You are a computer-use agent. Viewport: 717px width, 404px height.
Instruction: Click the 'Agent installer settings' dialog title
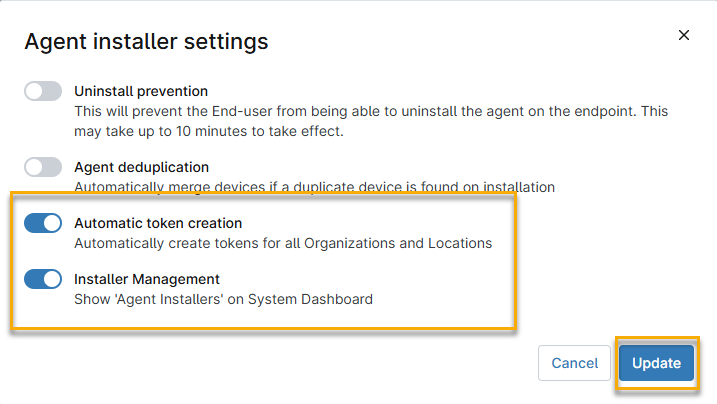click(x=146, y=41)
